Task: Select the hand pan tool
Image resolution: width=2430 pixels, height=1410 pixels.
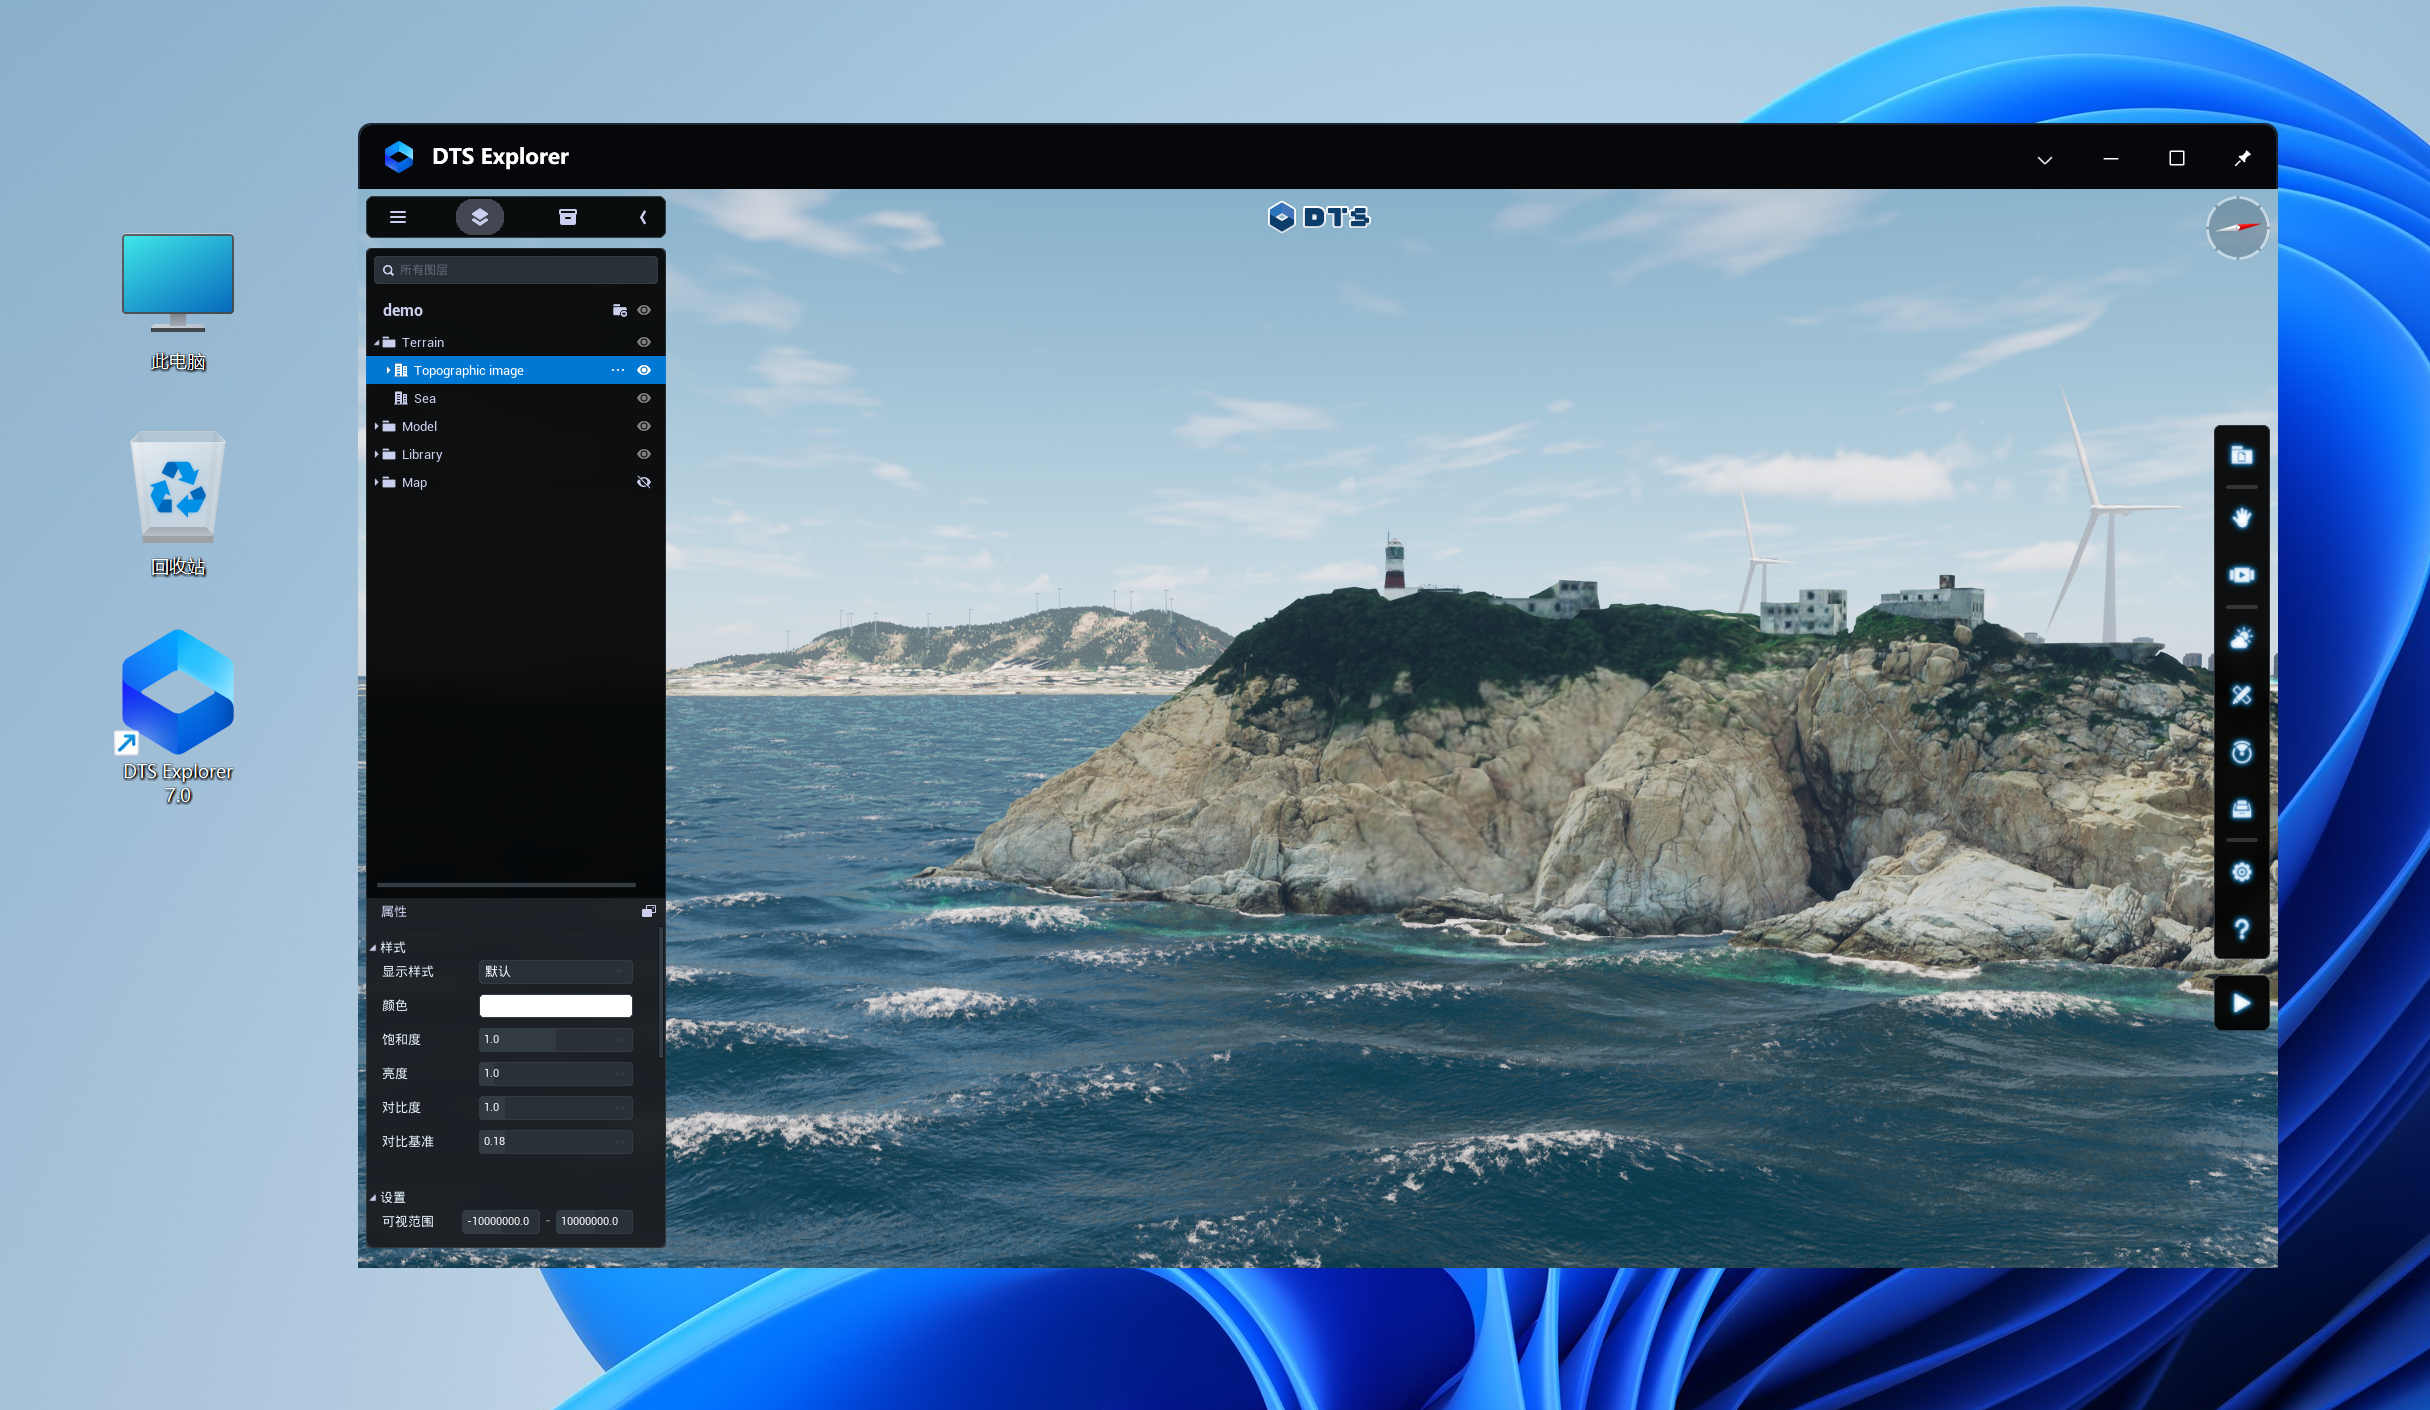Action: pos(2242,518)
